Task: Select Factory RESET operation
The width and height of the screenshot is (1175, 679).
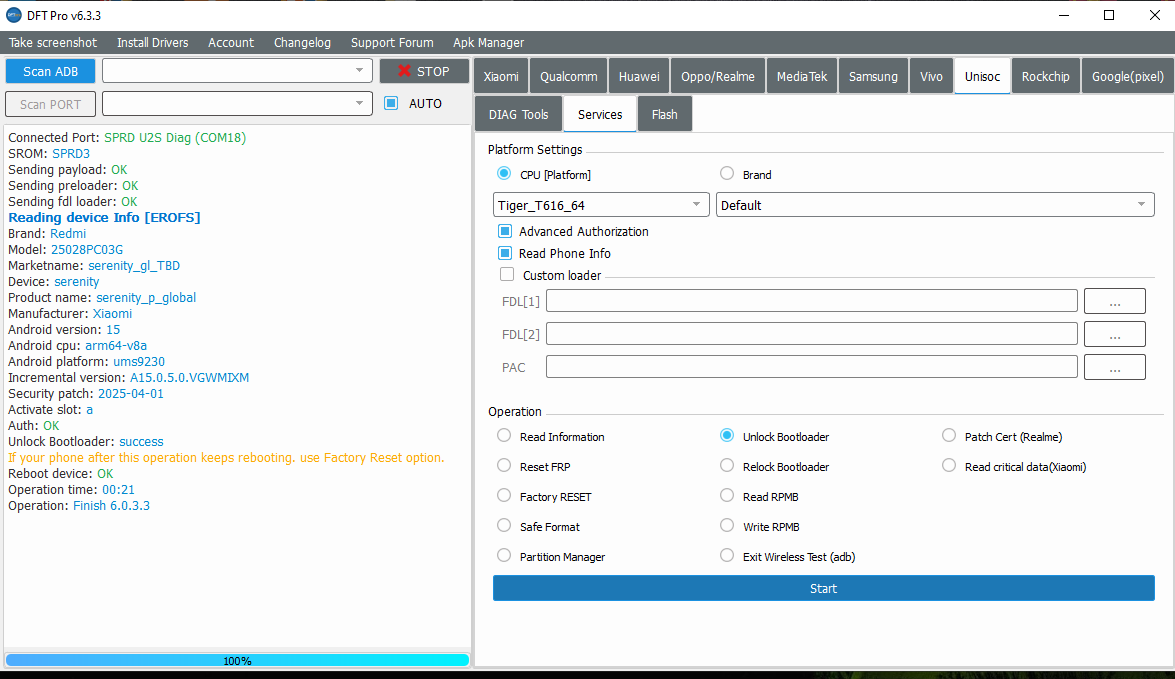Action: tap(504, 496)
